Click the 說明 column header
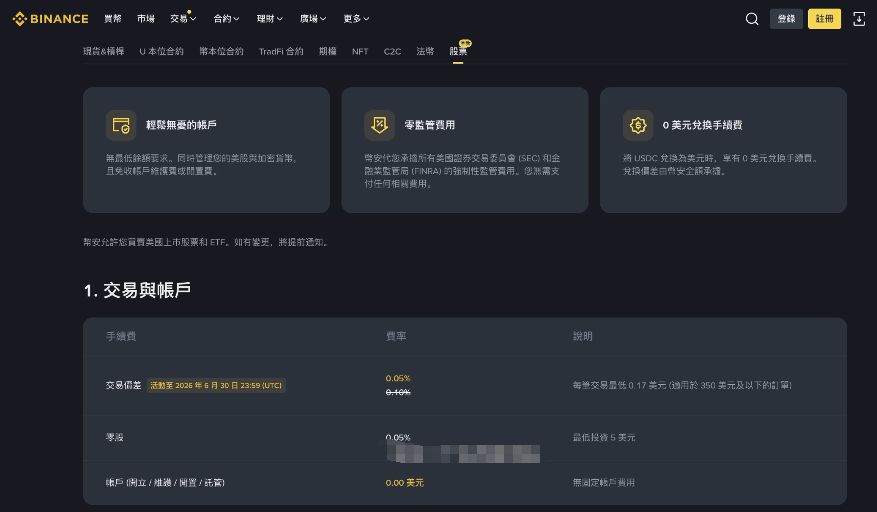 point(582,336)
